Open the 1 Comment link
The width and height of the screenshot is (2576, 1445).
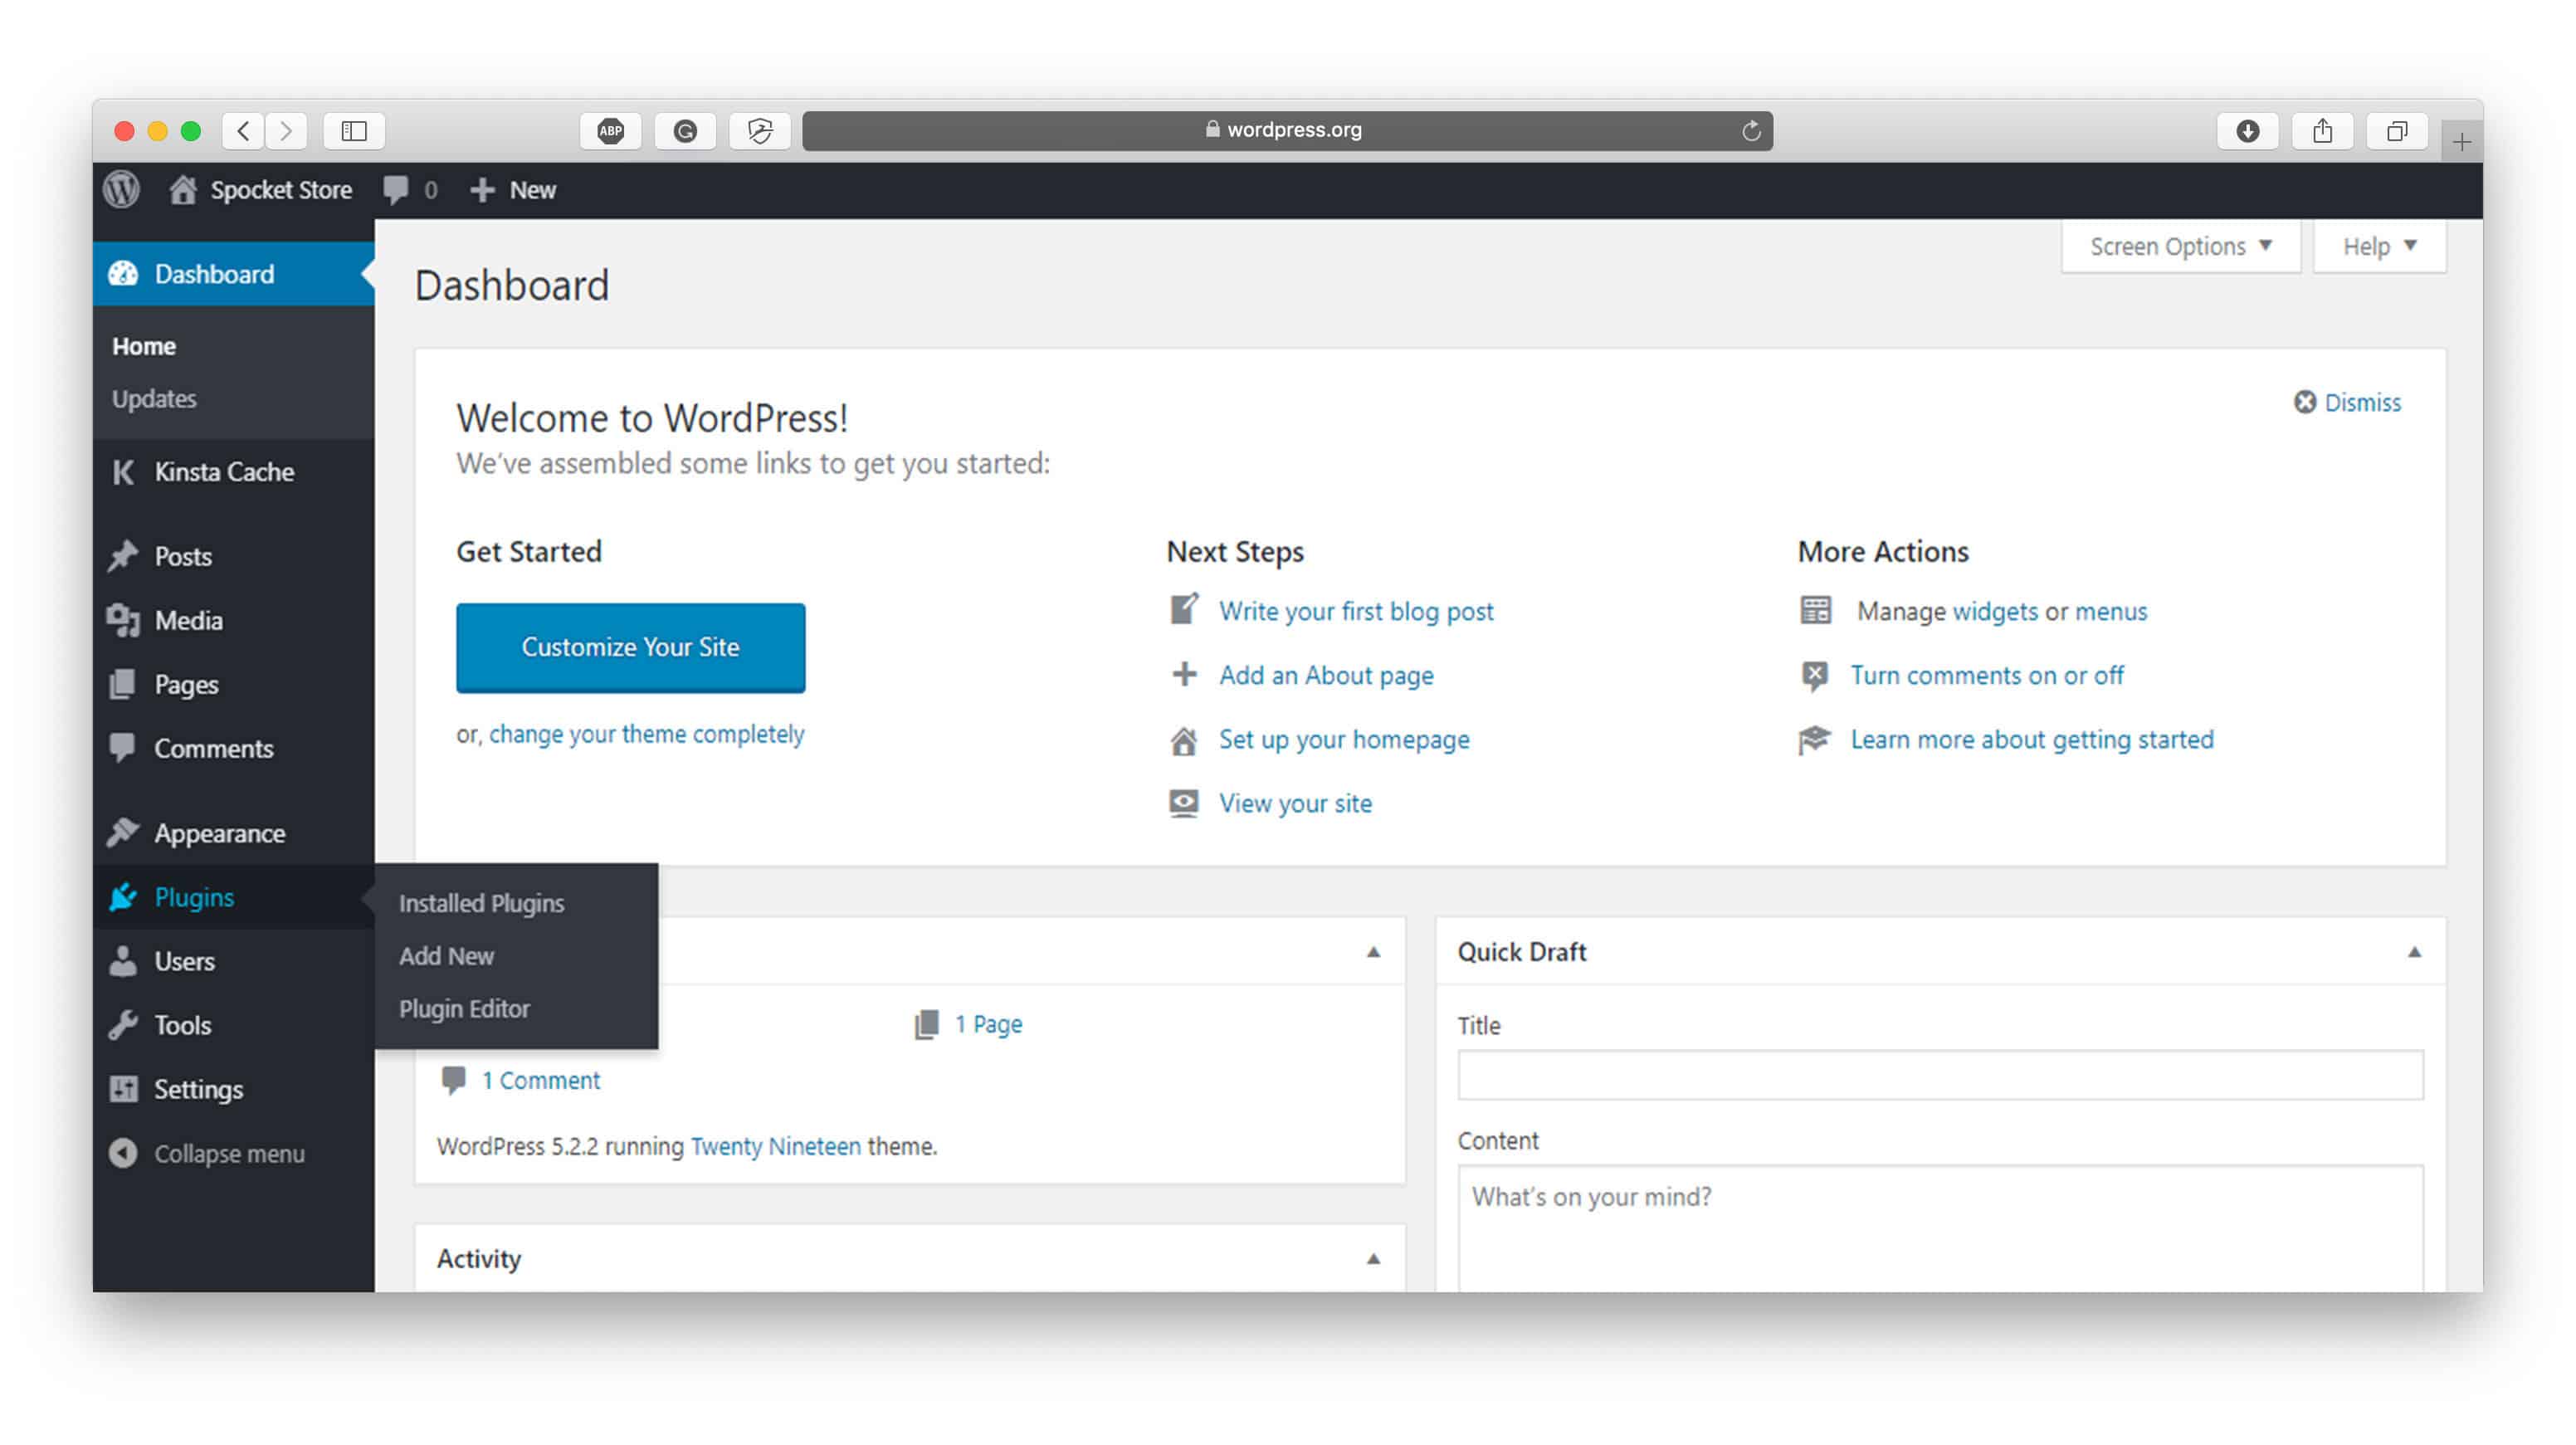coord(540,1080)
